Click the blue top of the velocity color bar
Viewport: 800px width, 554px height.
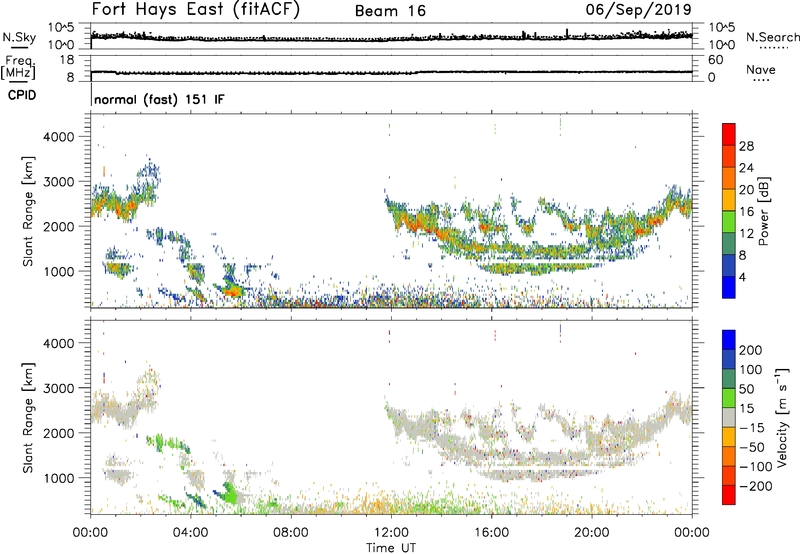[729, 340]
